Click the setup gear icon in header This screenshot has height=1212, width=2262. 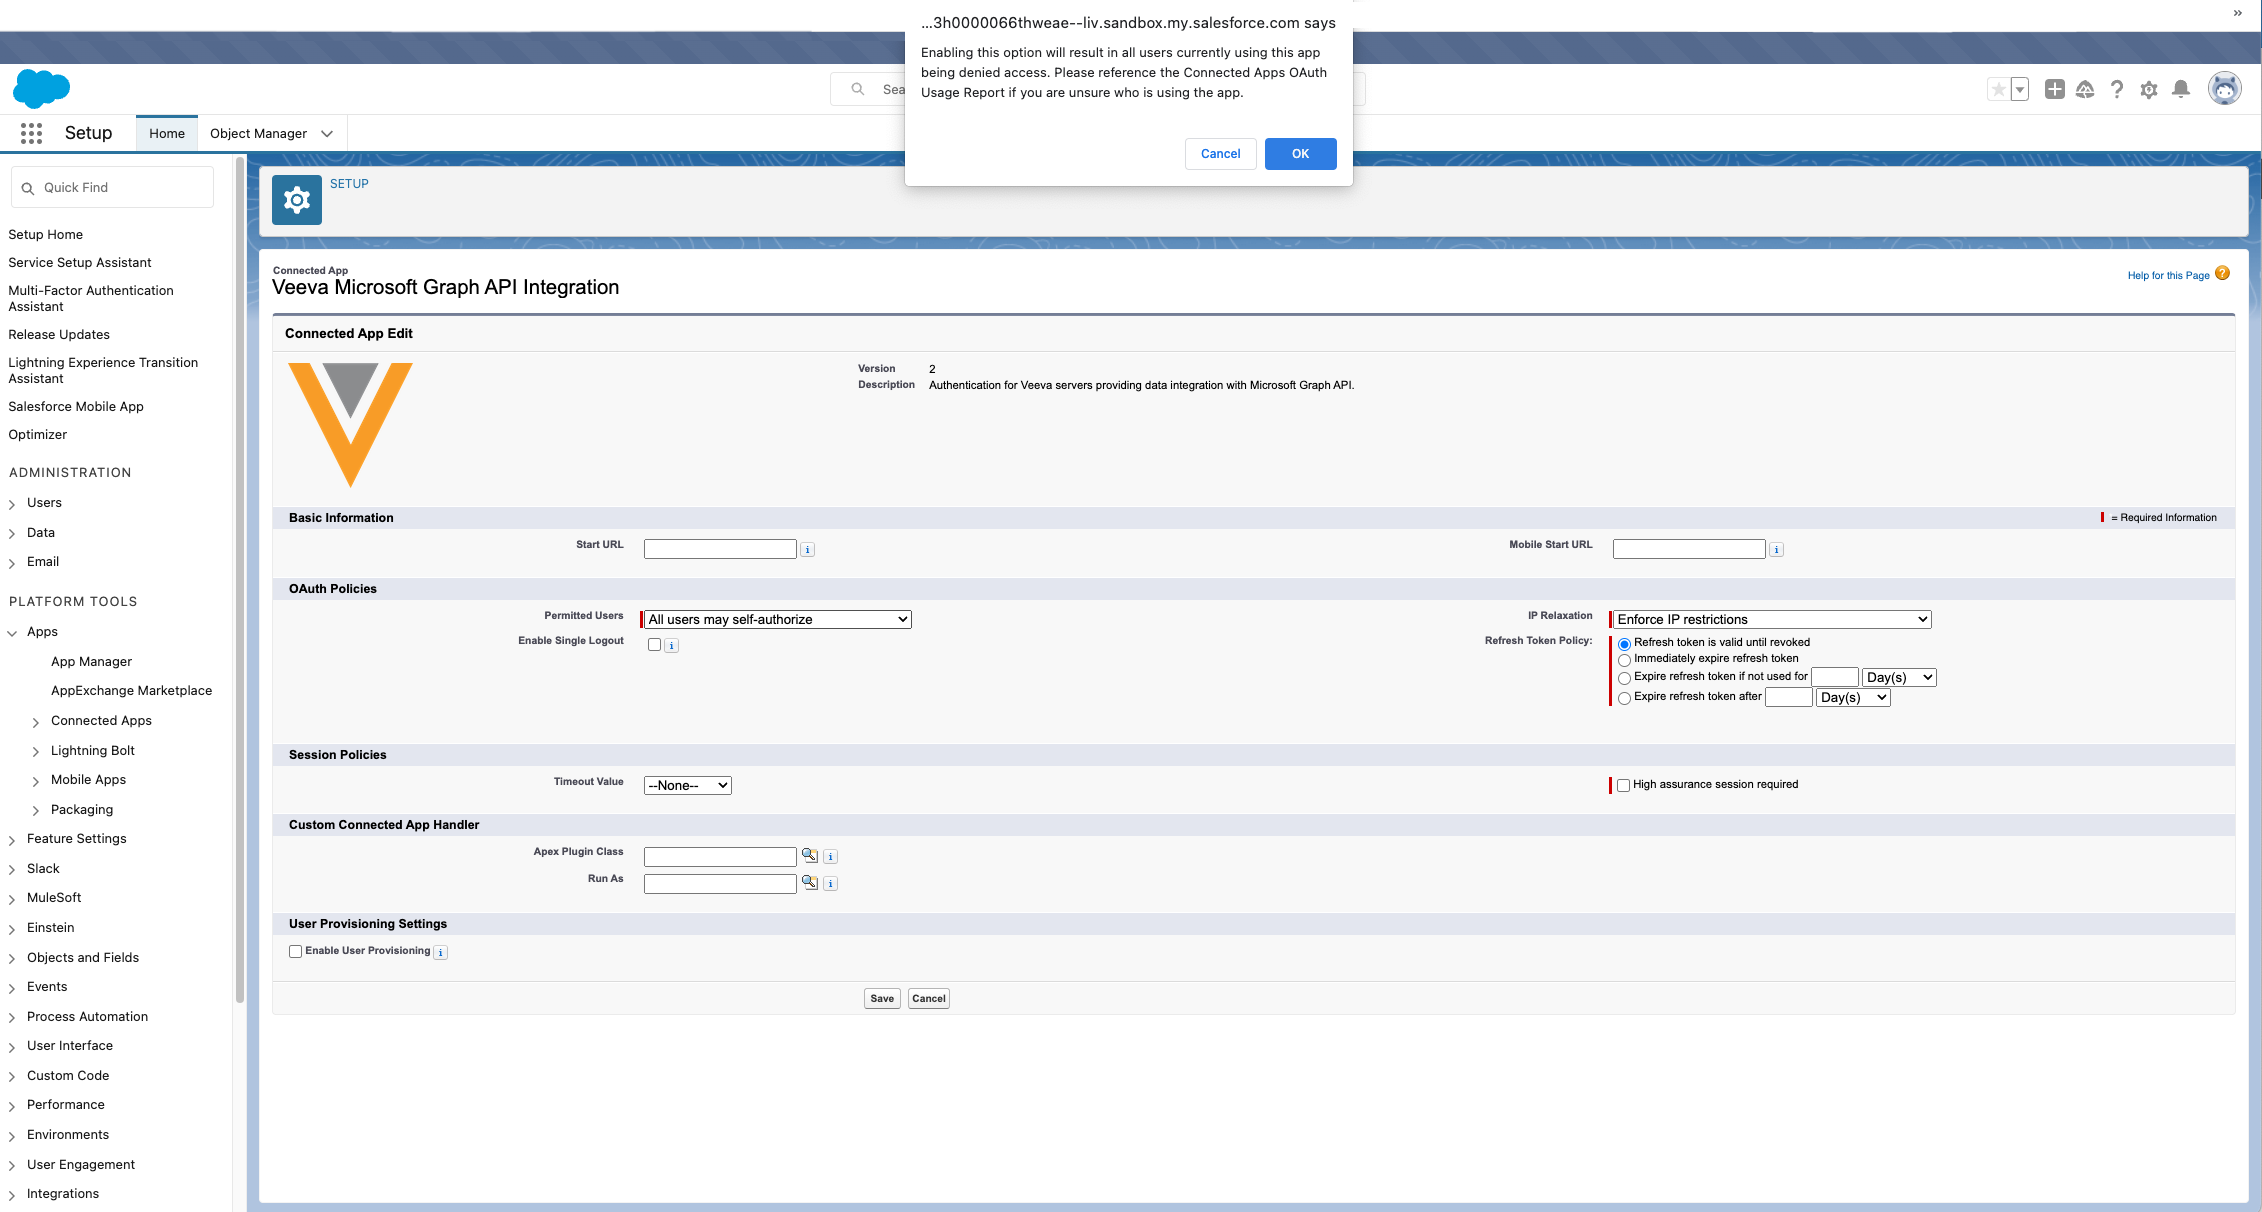(x=2149, y=90)
